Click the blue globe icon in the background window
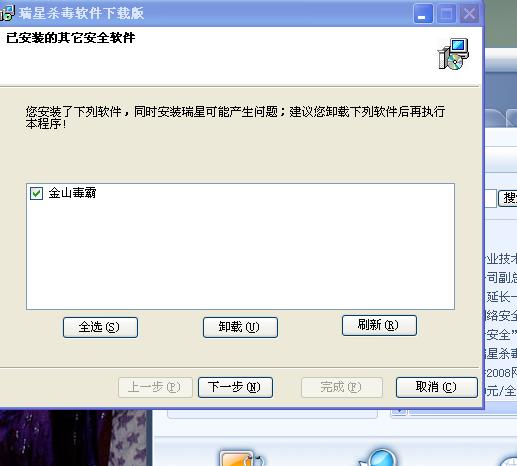This screenshot has height=466, width=517. 379,457
